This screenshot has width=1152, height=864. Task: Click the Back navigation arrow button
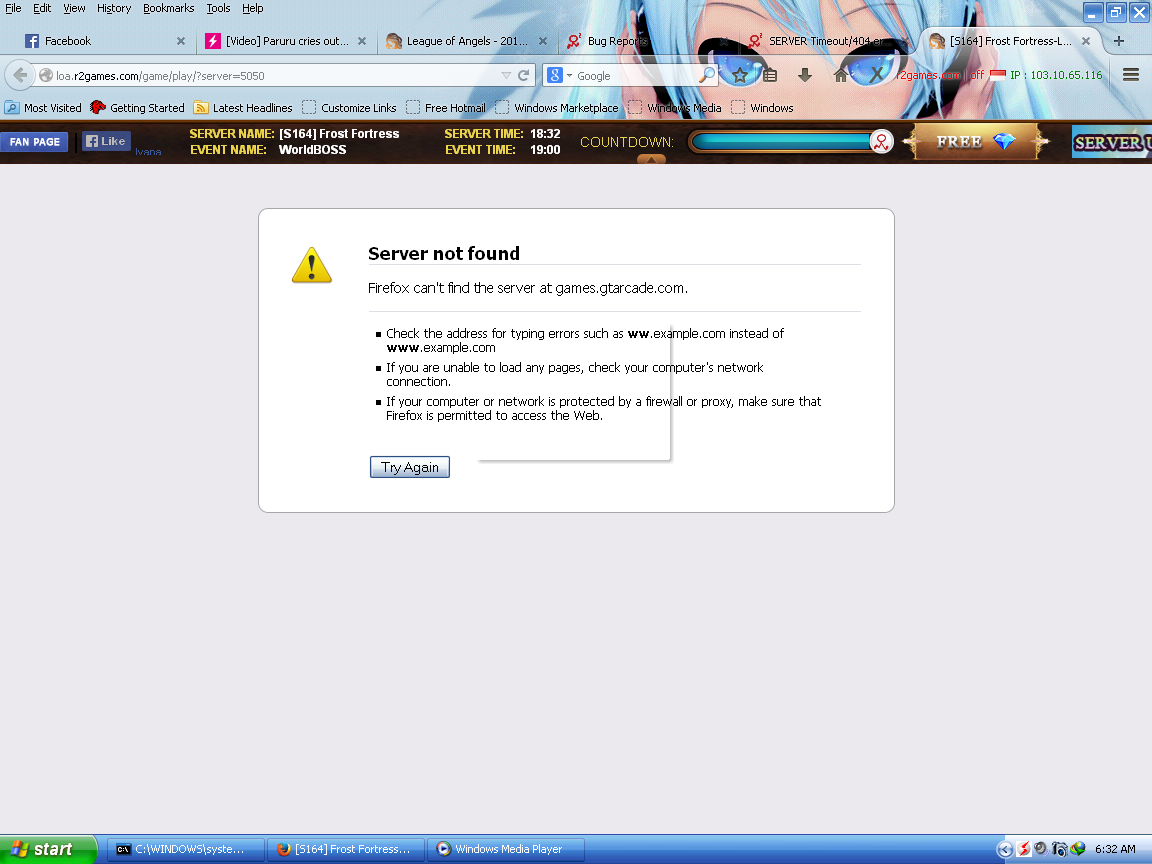20,76
